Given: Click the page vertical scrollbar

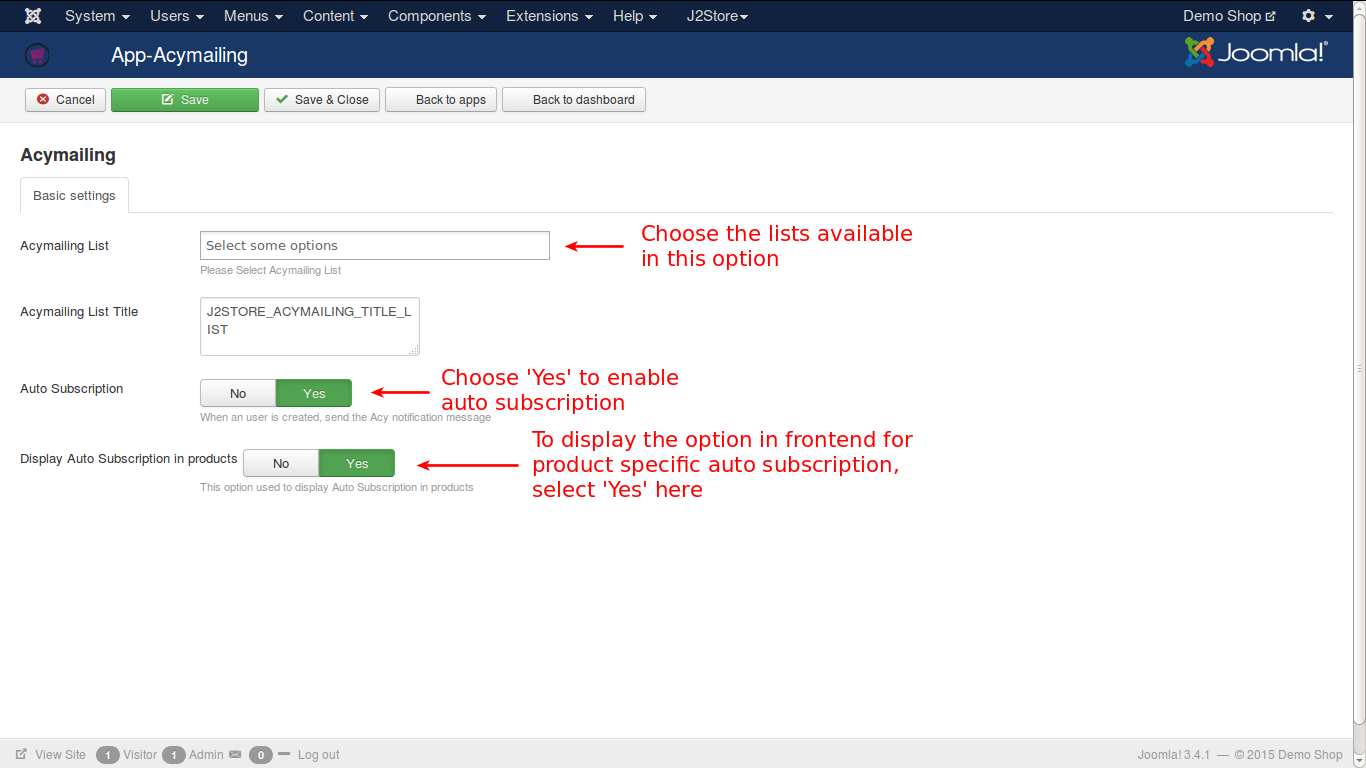Looking at the screenshot, I should tap(1359, 370).
